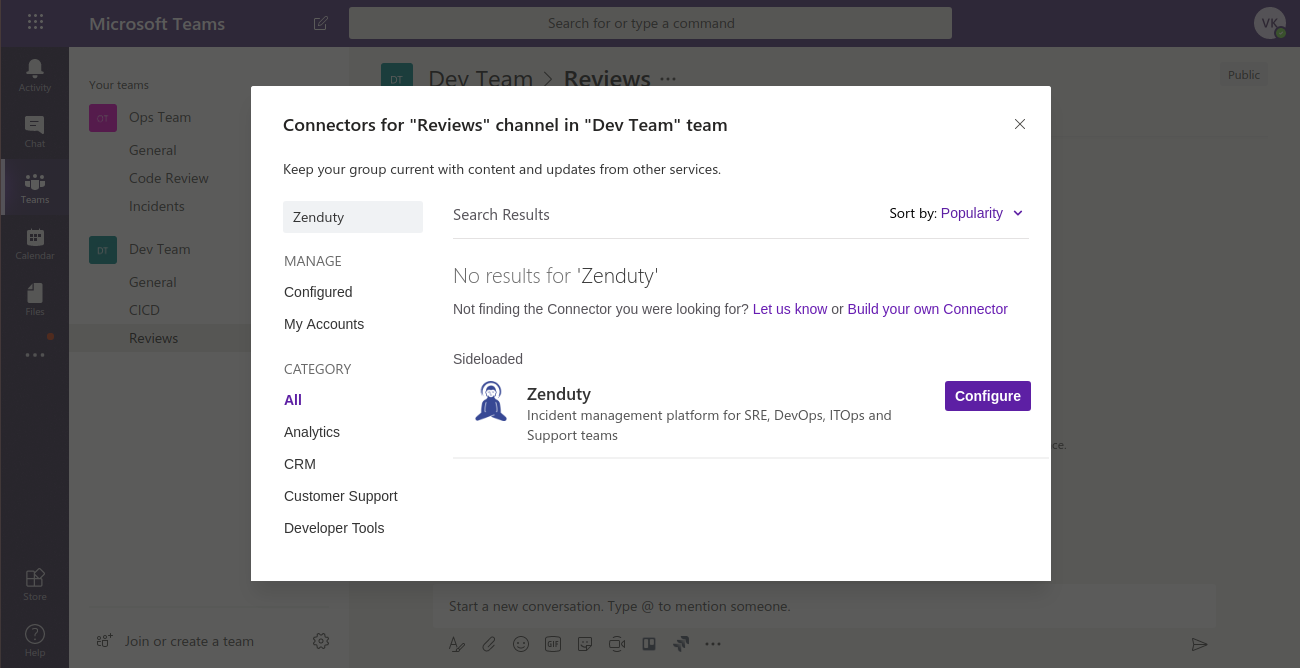Click Configure next to Zenduty
This screenshot has width=1300, height=668.
pyautogui.click(x=987, y=396)
